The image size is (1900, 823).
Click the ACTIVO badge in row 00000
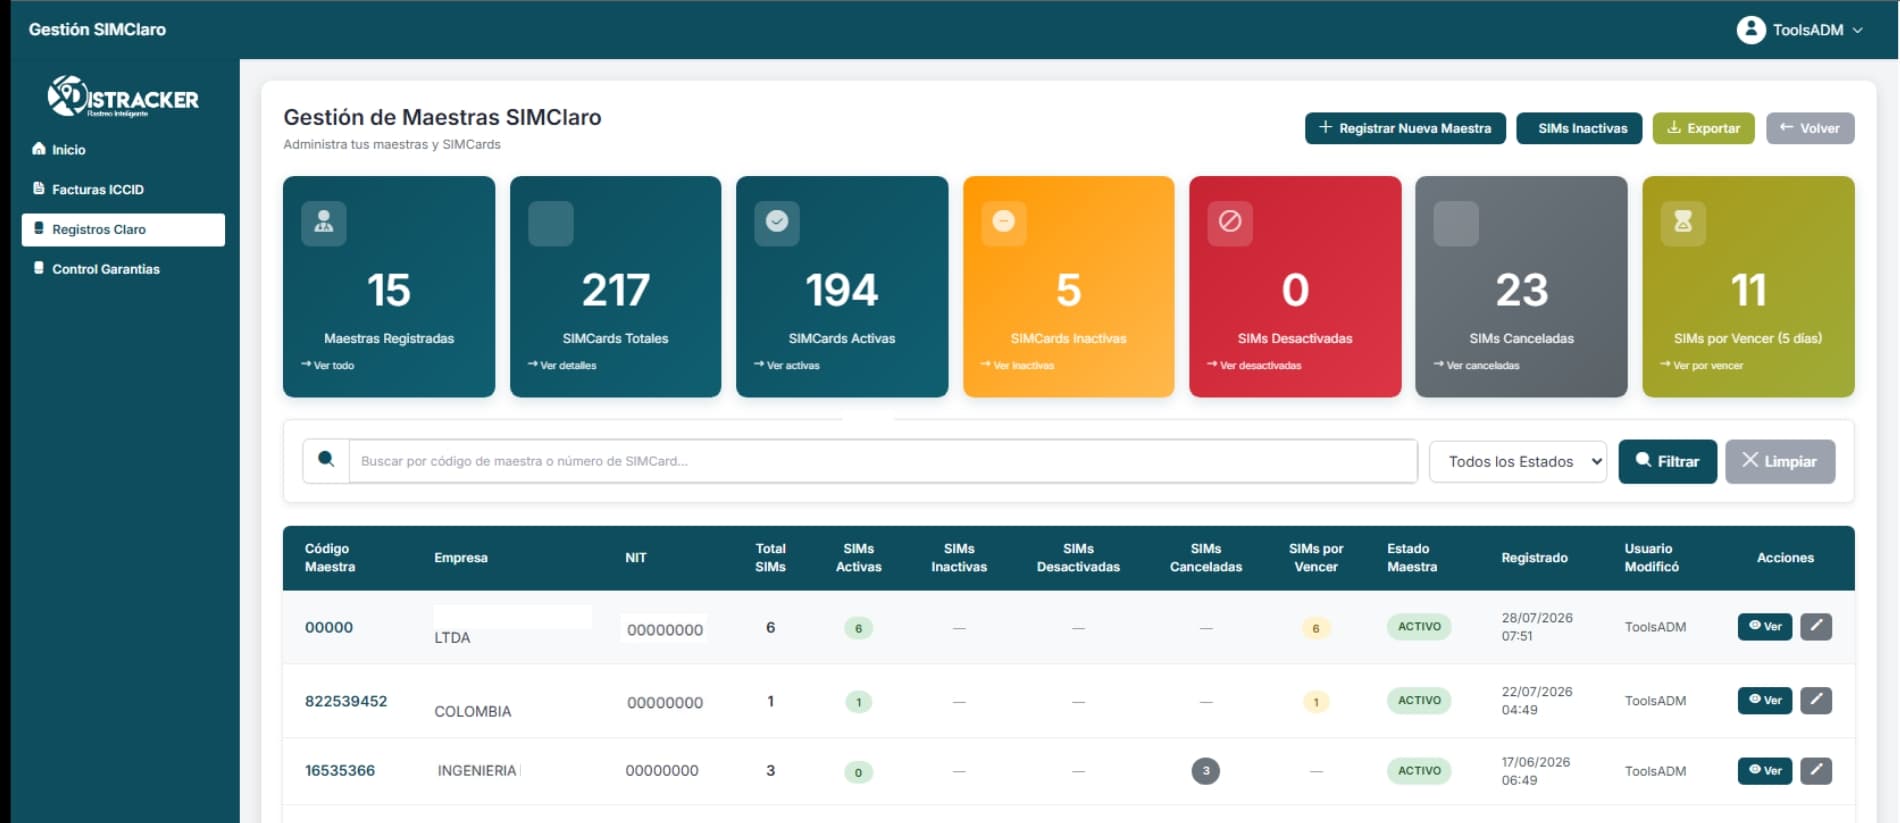(x=1419, y=627)
